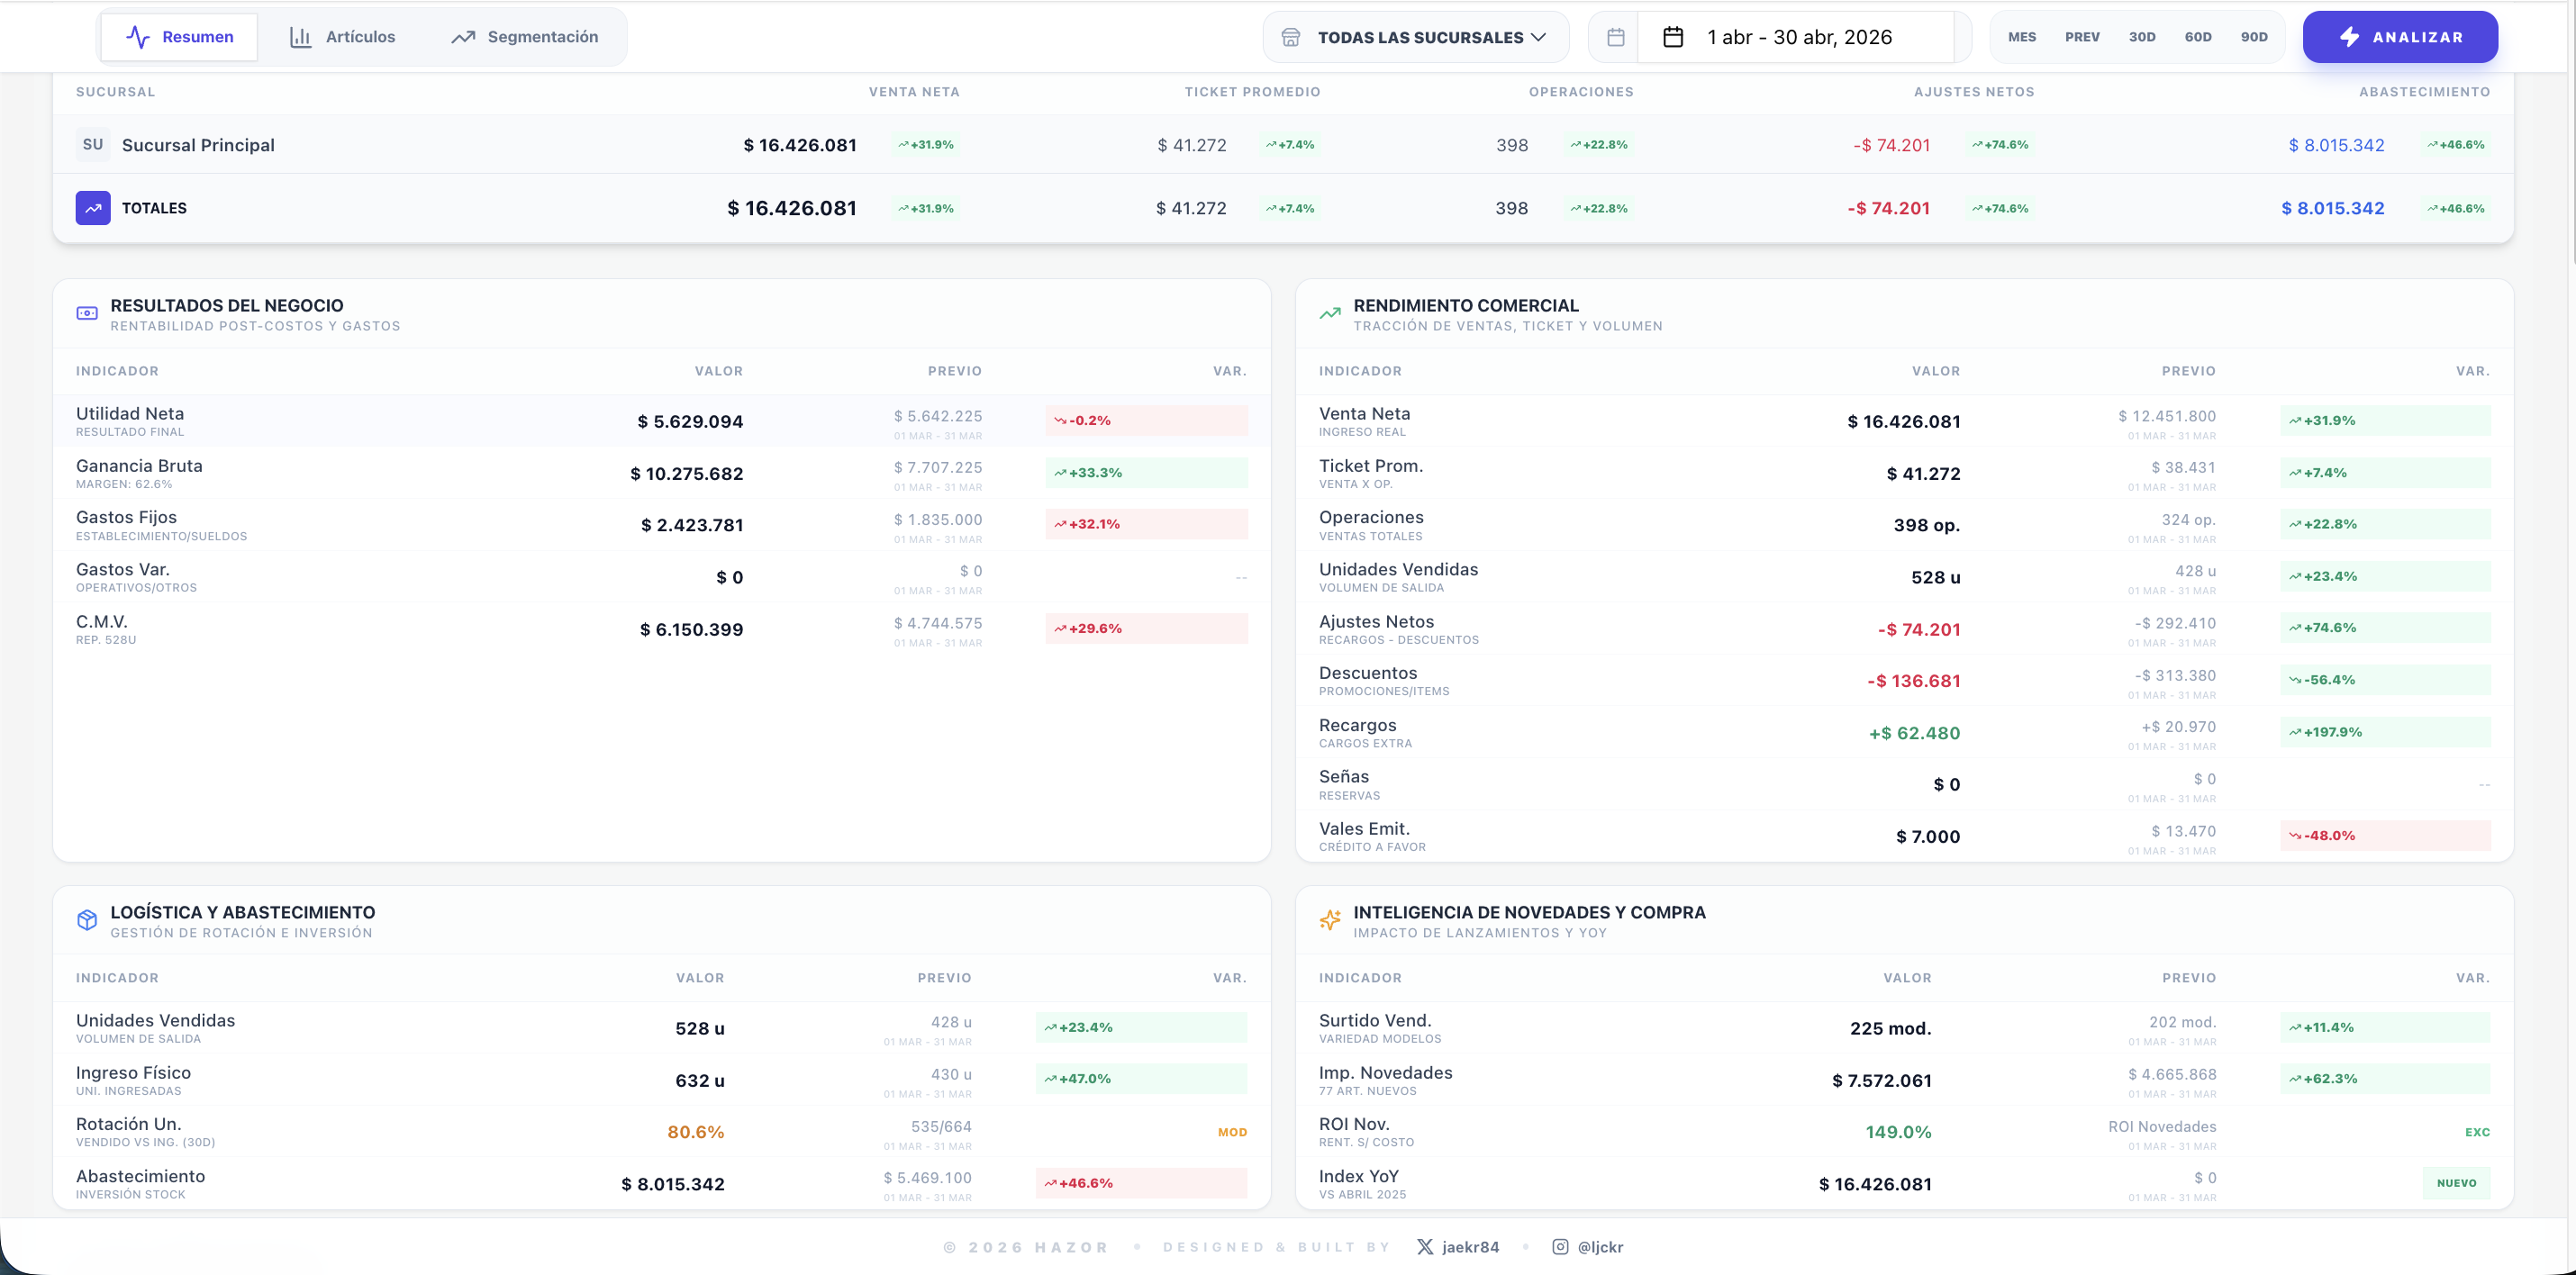
Task: Open the @ljckr Instagram link
Action: coord(1588,1247)
